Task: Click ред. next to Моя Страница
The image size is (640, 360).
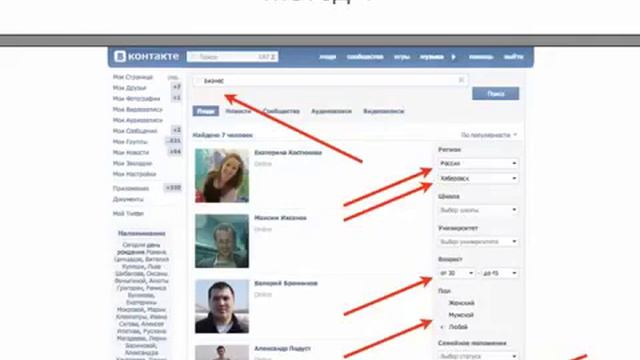Action: click(x=173, y=77)
